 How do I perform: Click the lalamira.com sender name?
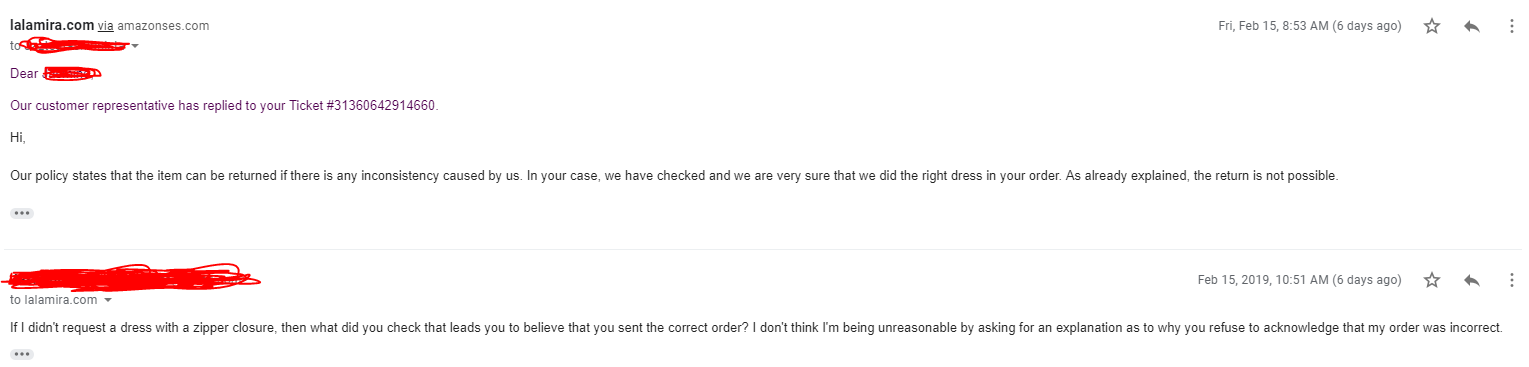pos(52,25)
